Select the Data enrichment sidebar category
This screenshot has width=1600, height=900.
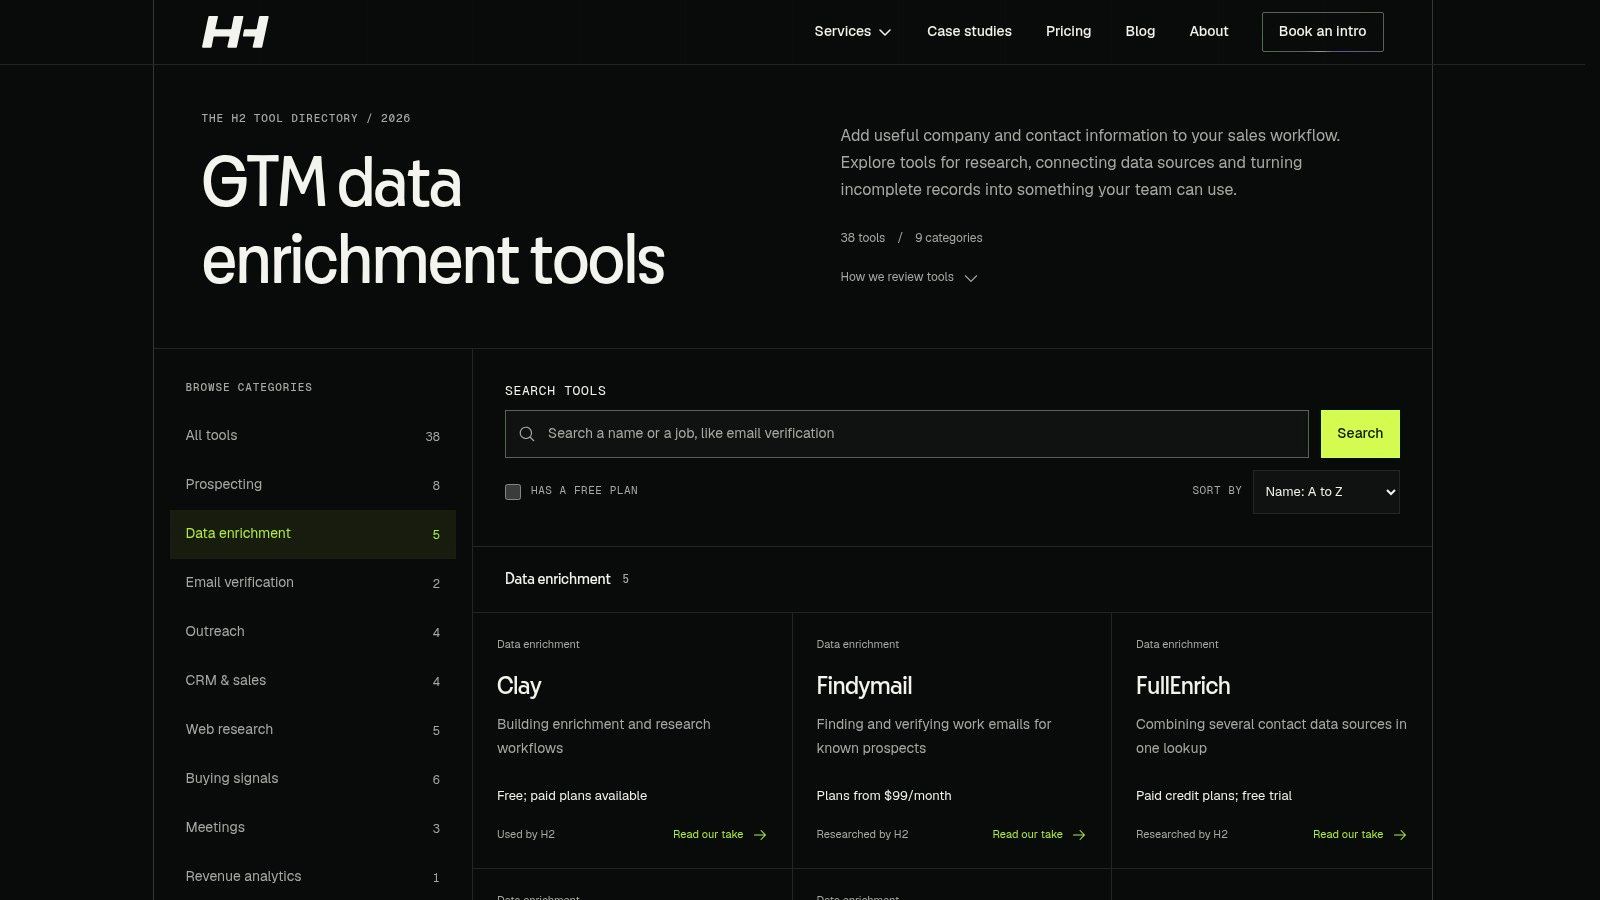(313, 534)
